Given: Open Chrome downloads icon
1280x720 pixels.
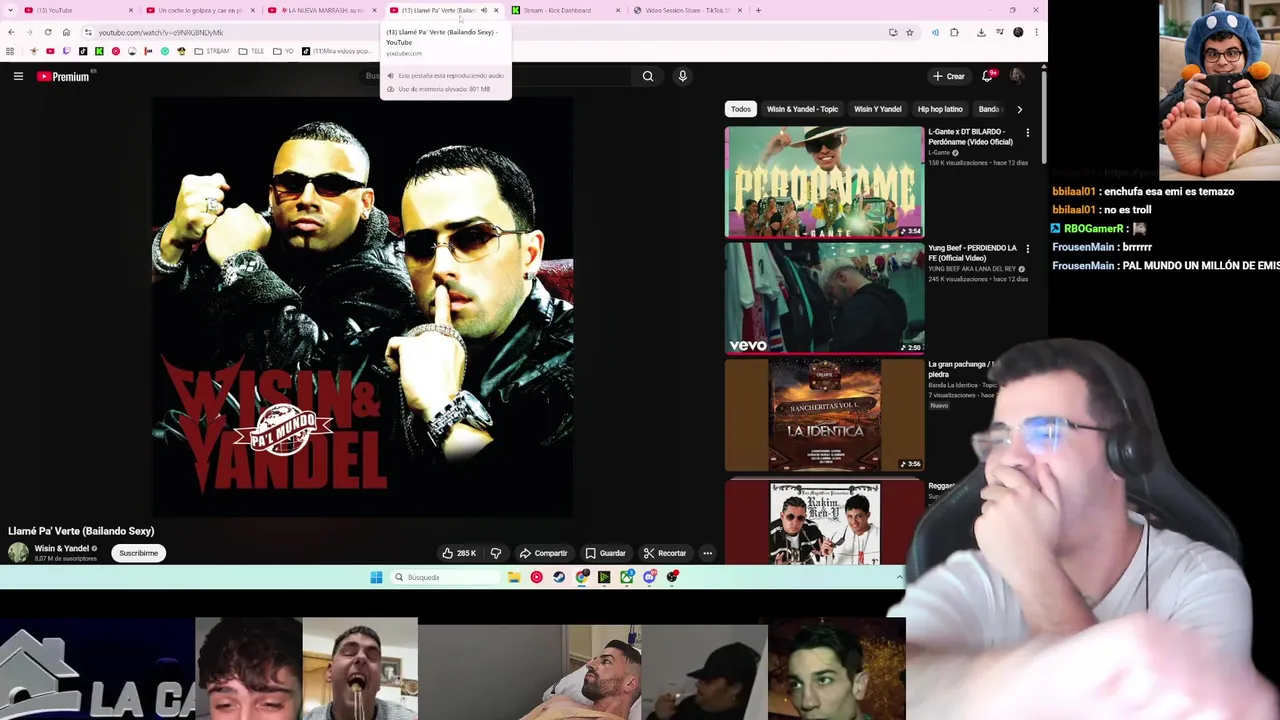Looking at the screenshot, I should pos(981,32).
